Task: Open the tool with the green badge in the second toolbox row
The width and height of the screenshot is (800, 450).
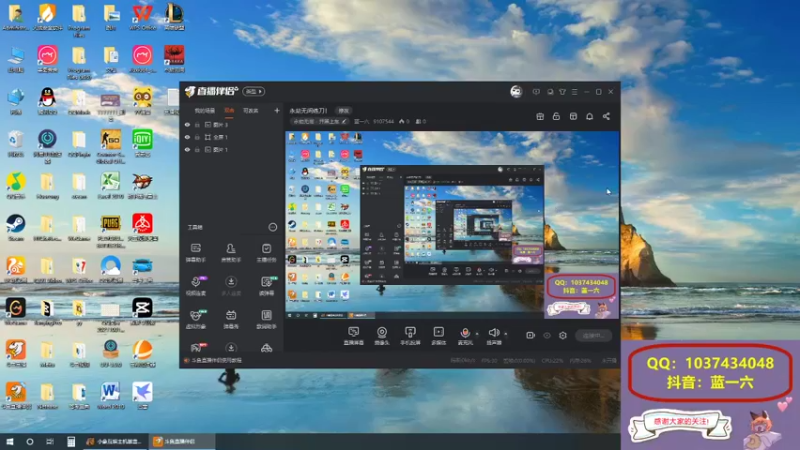Action: [x=266, y=286]
